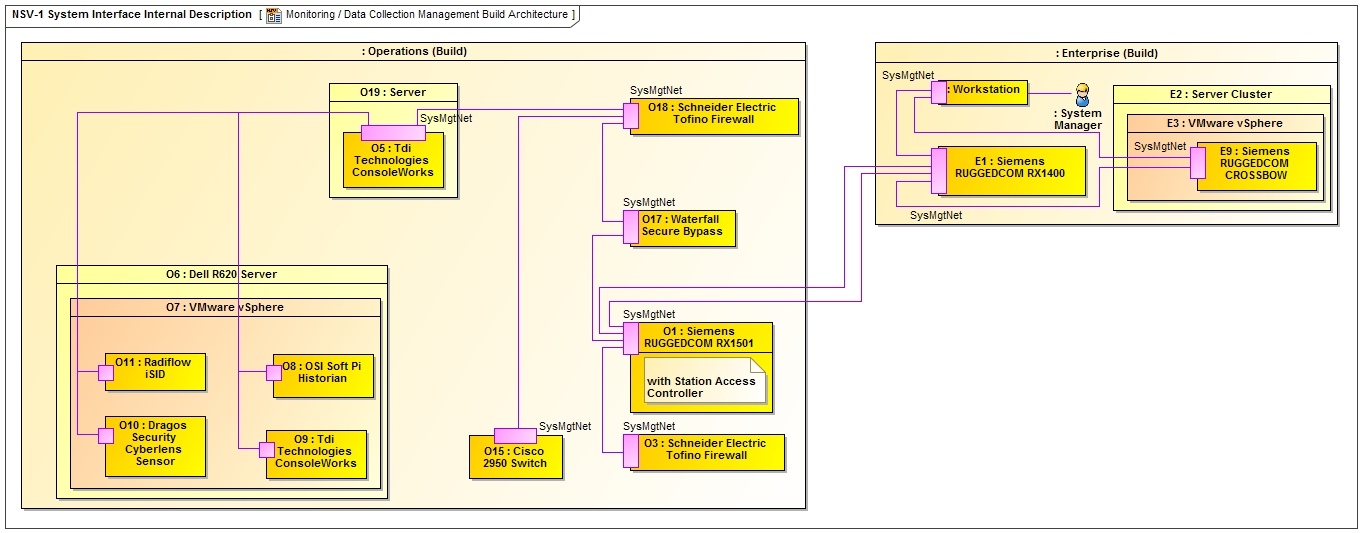
Task: Select the O9 Tdi Technologies ConsoleWorks block
Action: (316, 454)
